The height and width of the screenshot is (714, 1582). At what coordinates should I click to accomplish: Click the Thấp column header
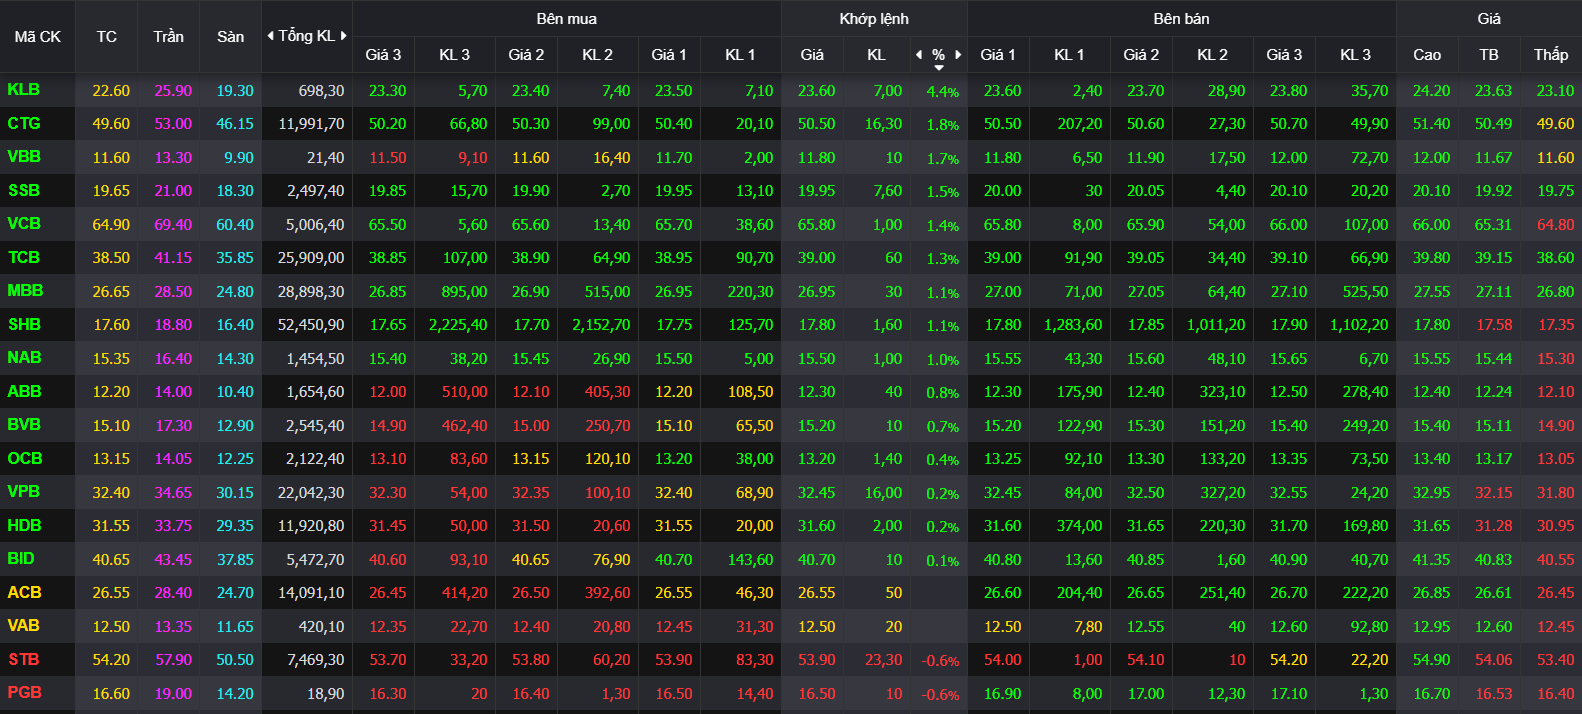point(1551,55)
